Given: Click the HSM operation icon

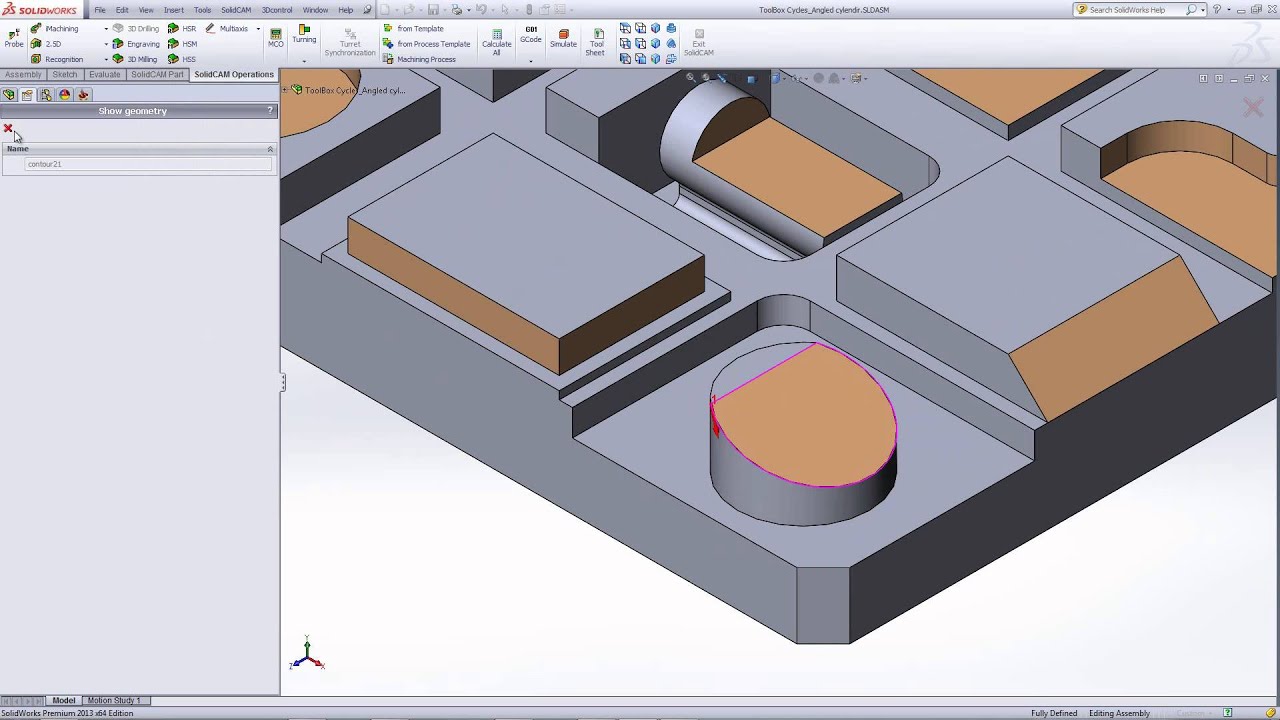Looking at the screenshot, I should click(x=182, y=44).
